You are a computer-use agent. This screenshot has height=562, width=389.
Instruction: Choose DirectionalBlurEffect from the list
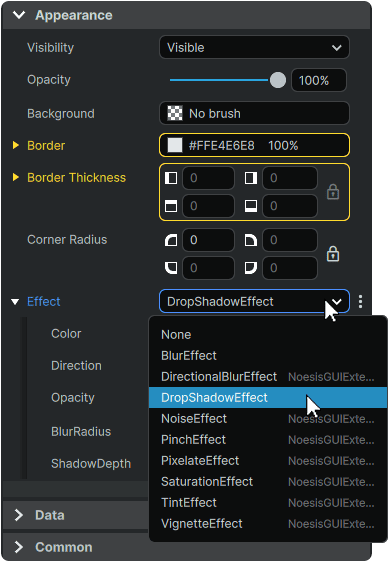[268, 376]
